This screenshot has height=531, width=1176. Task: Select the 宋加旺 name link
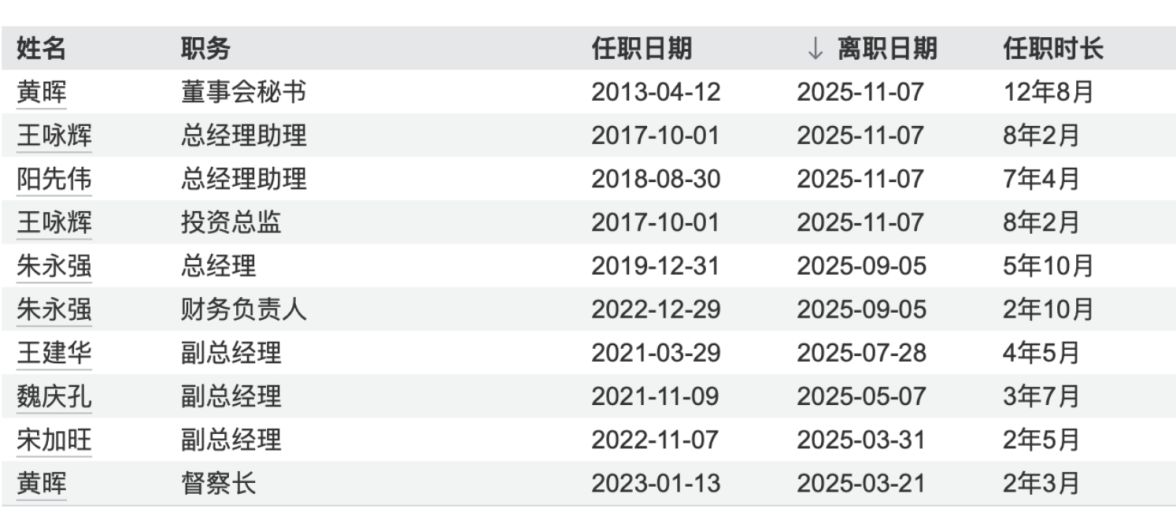tap(54, 440)
